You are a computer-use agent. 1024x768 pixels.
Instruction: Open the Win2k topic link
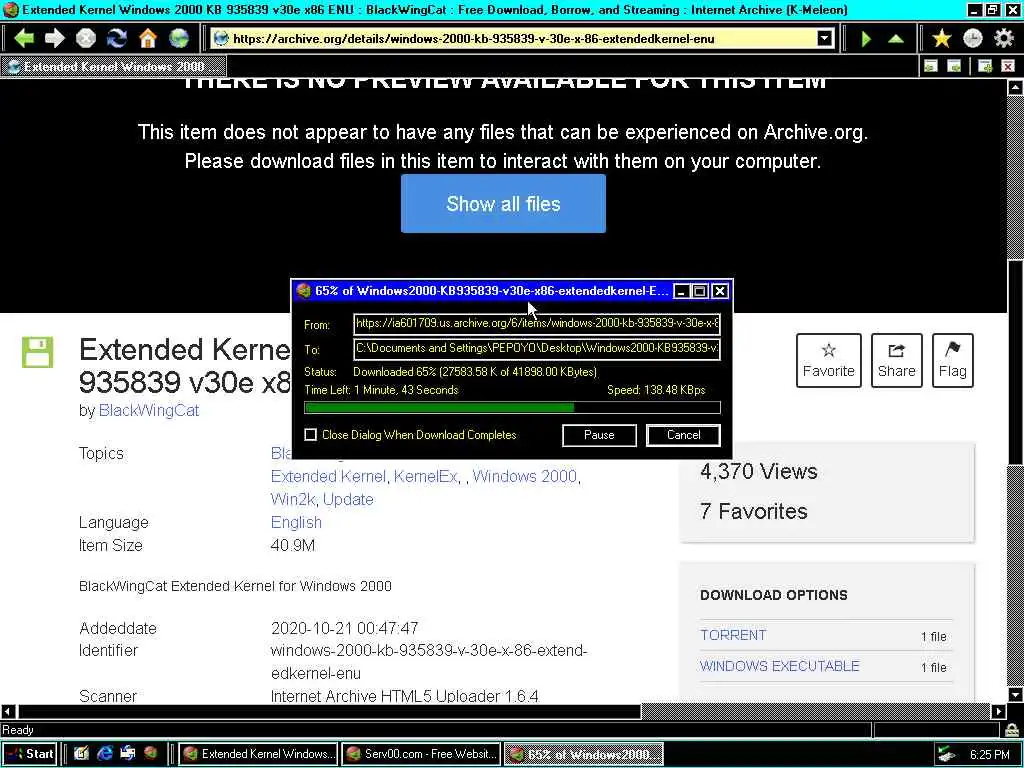(293, 499)
